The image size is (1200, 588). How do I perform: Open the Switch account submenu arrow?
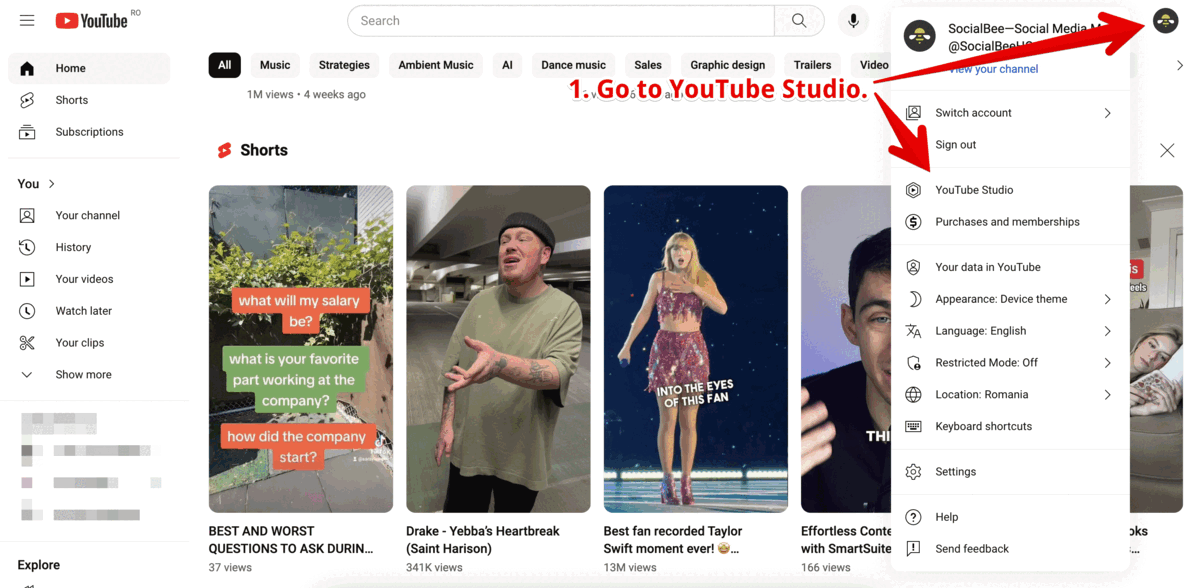pyautogui.click(x=1108, y=113)
